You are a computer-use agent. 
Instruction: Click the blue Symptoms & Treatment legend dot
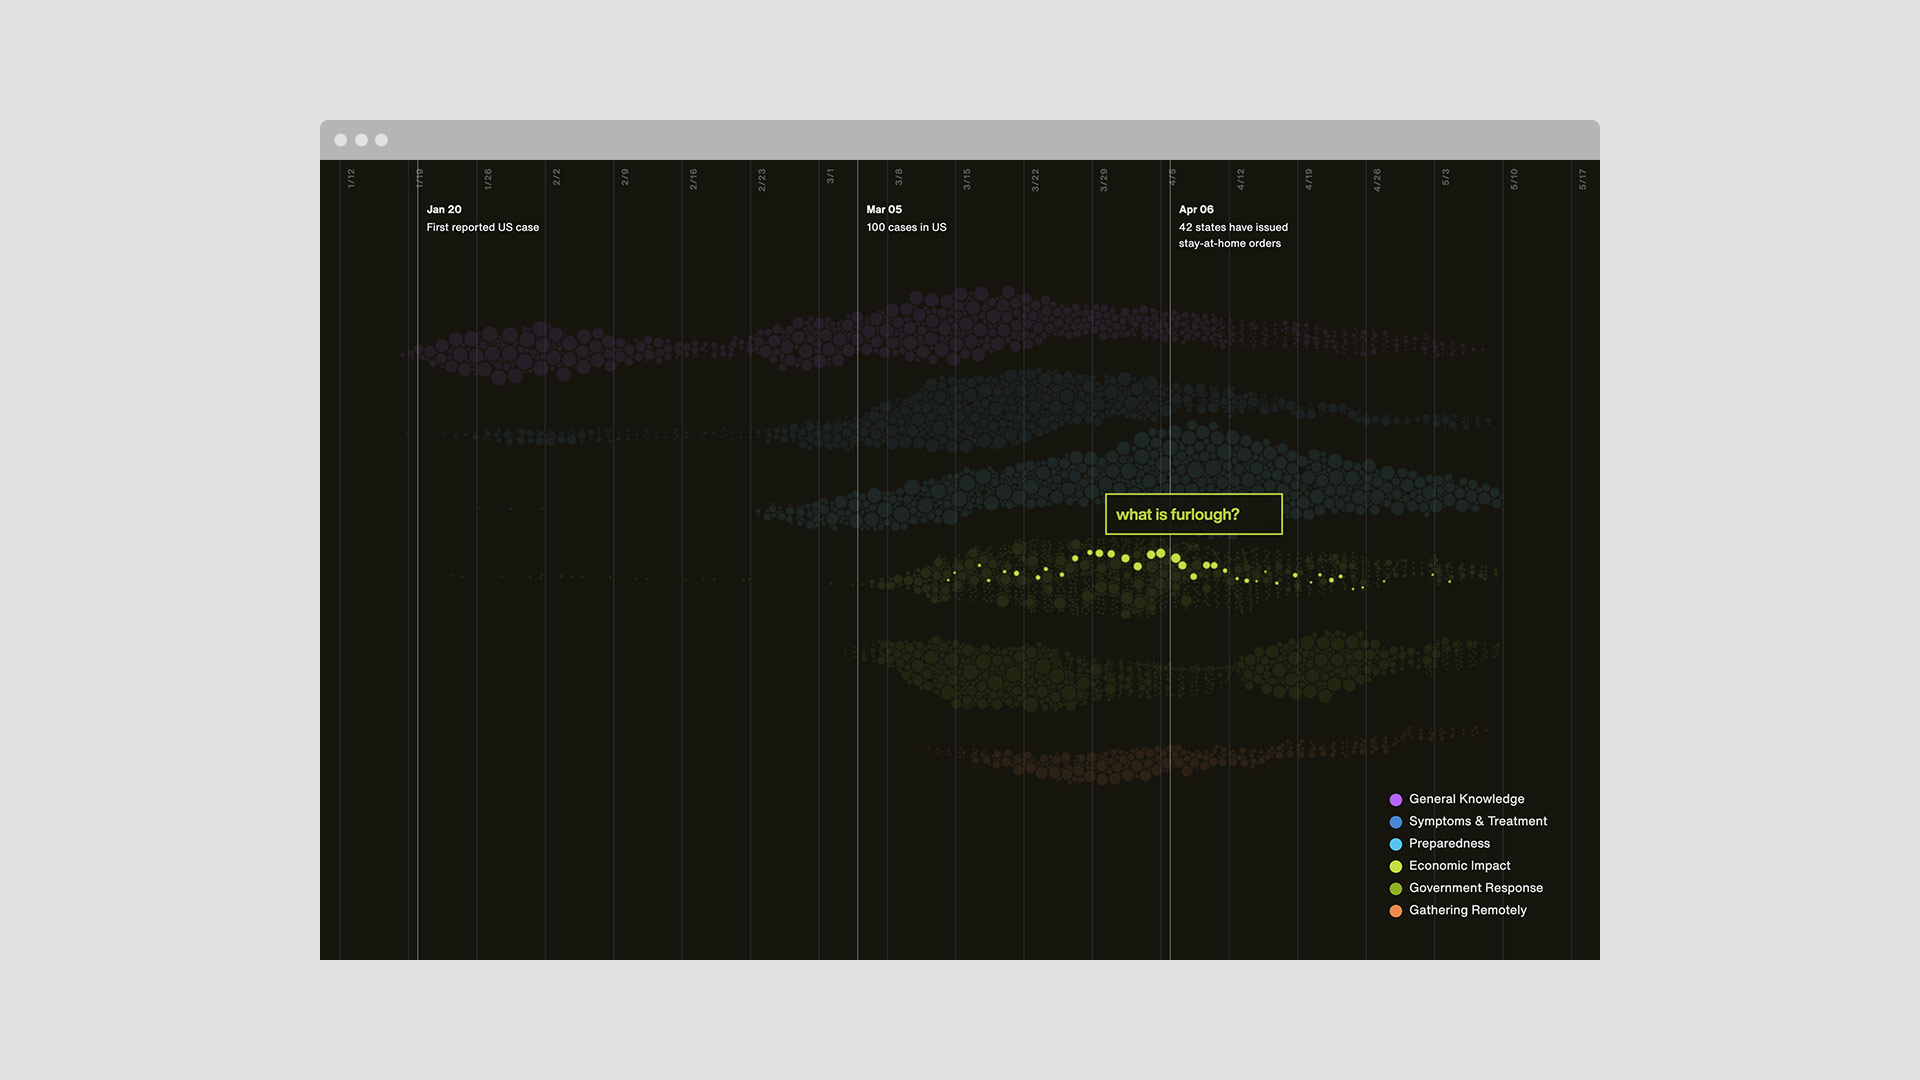click(x=1396, y=822)
